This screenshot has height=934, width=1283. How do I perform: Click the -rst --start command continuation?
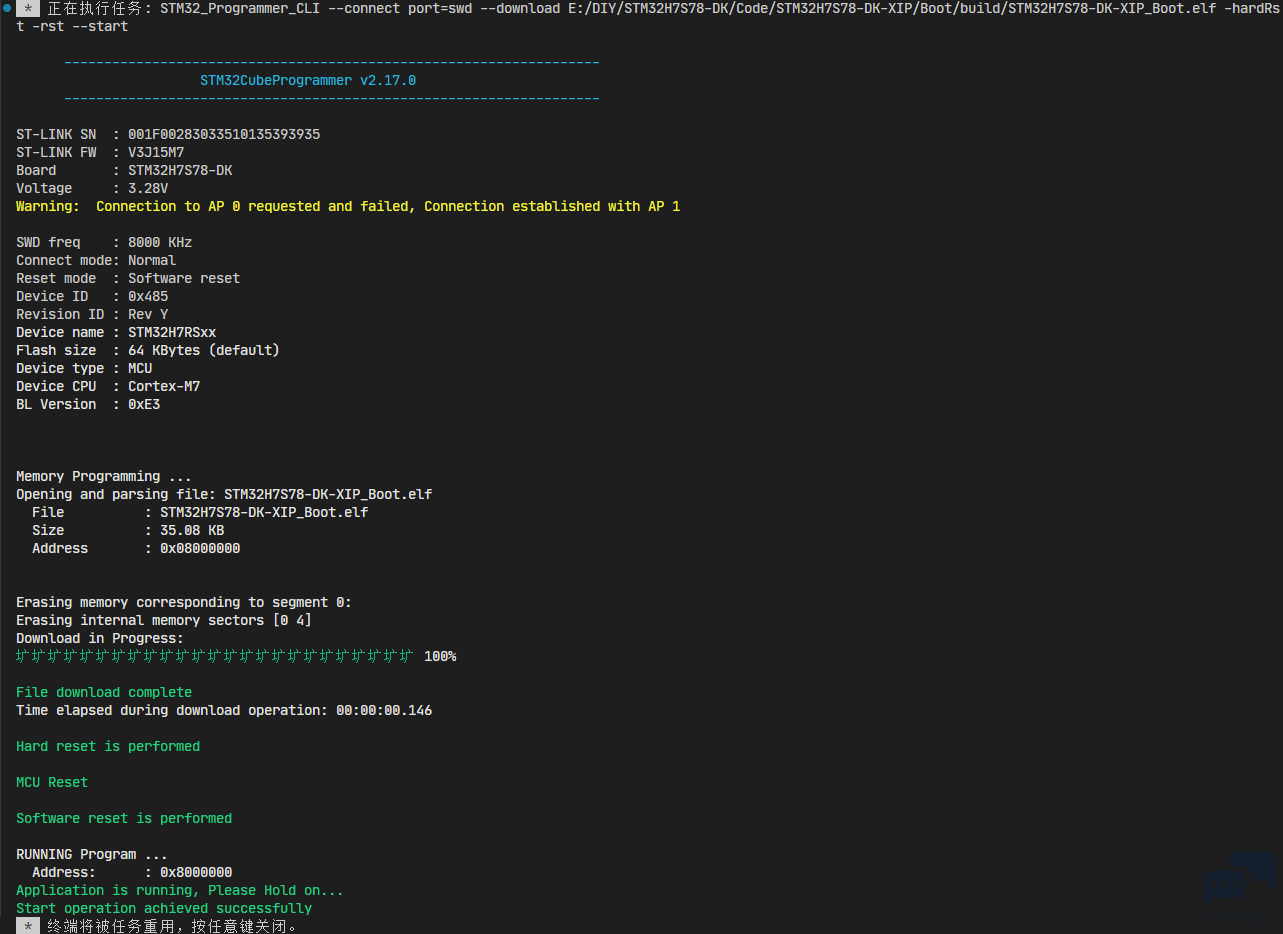tap(72, 26)
